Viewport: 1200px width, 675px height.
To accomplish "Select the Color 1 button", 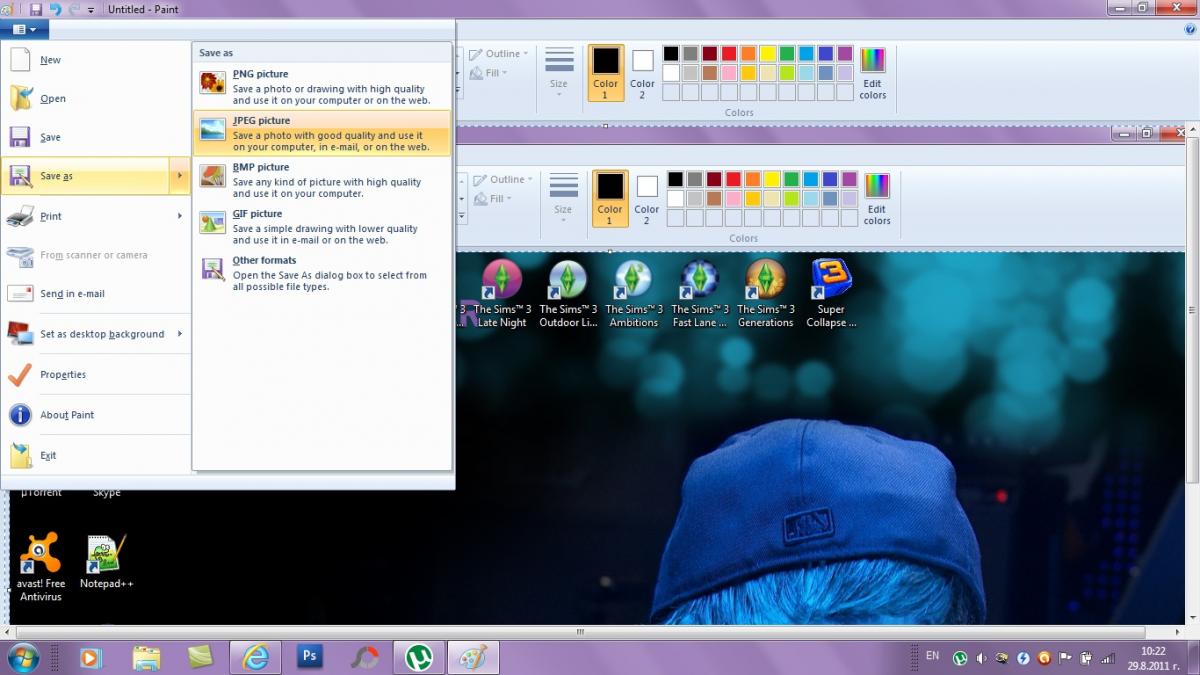I will click(x=605, y=73).
